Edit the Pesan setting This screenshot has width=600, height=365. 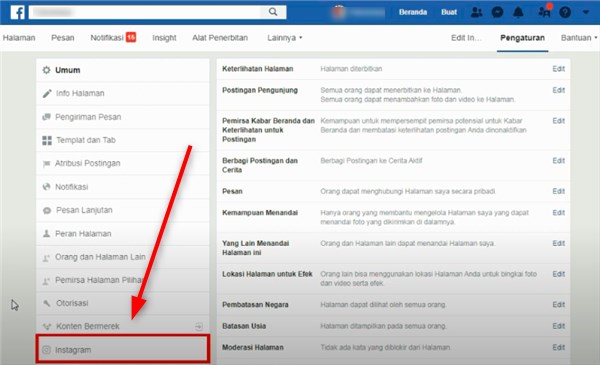[558, 191]
